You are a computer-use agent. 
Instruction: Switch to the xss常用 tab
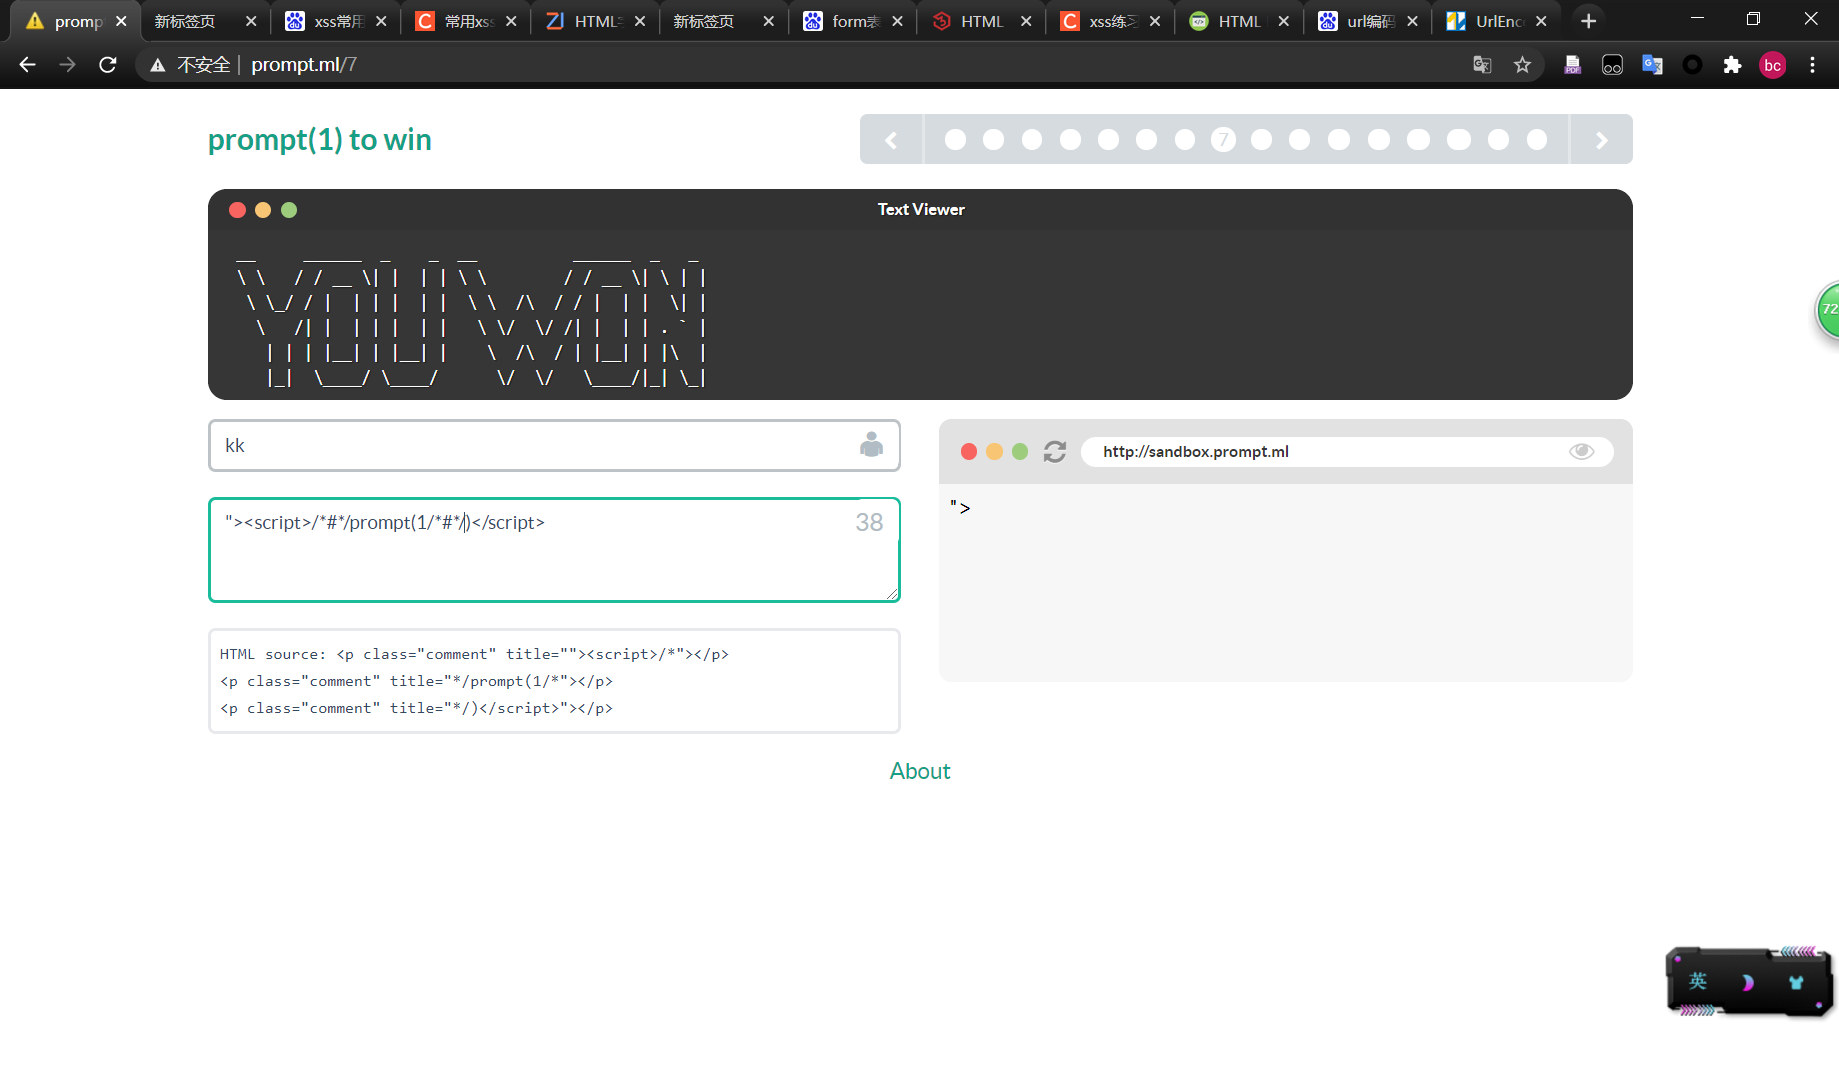tap(337, 21)
